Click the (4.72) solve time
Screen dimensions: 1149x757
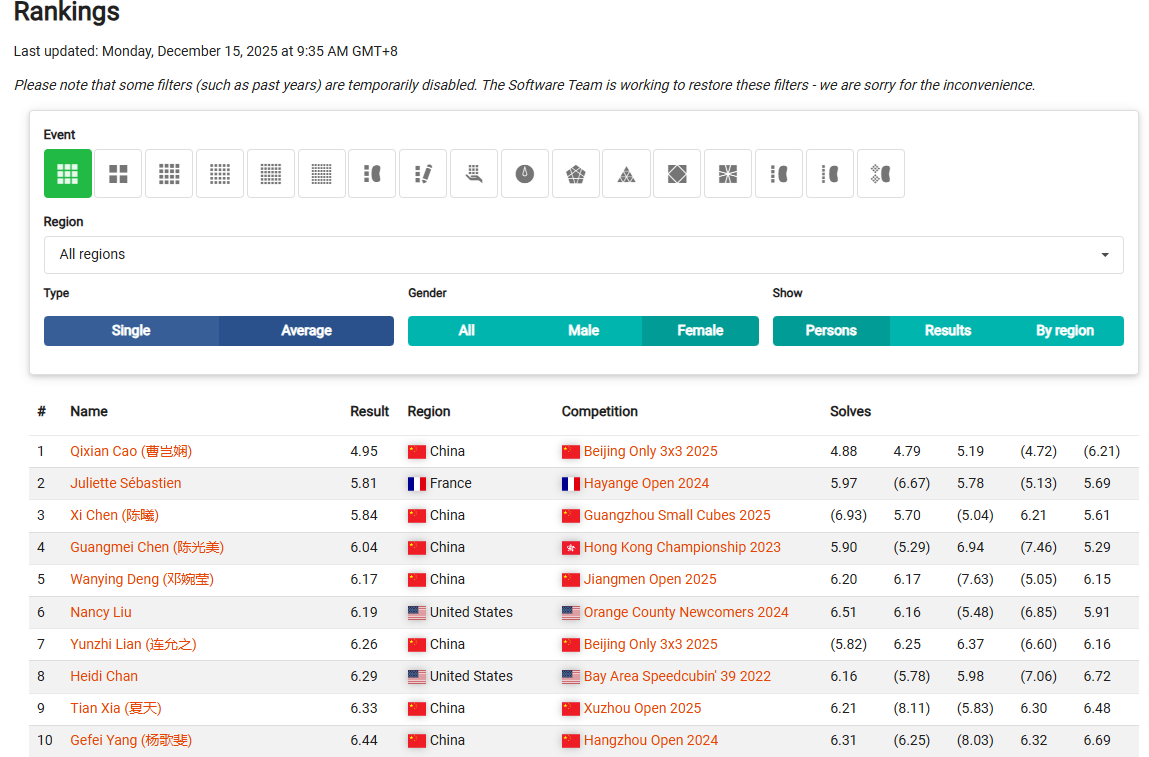click(x=1038, y=451)
